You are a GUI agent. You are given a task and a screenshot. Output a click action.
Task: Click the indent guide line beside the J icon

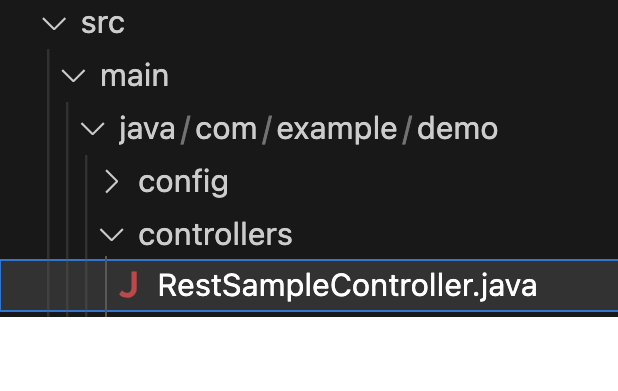(106, 285)
